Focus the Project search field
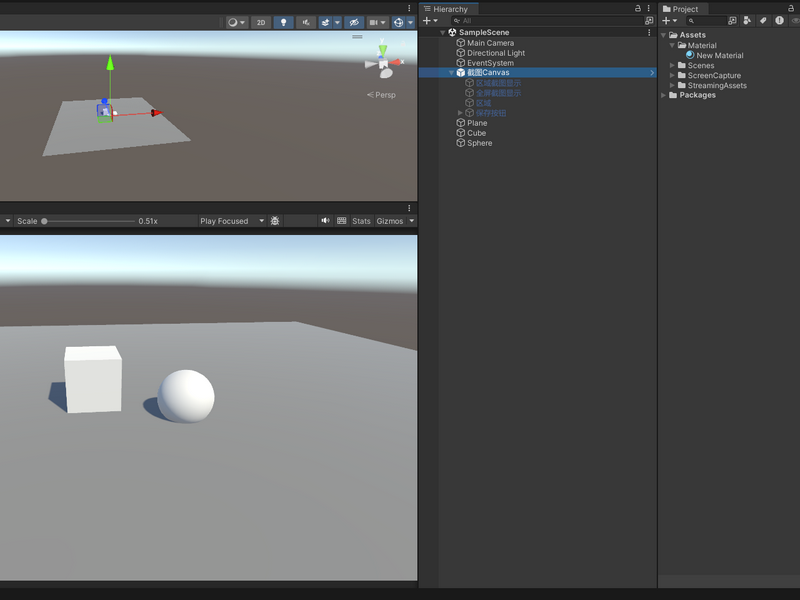The width and height of the screenshot is (800, 600). tap(706, 21)
